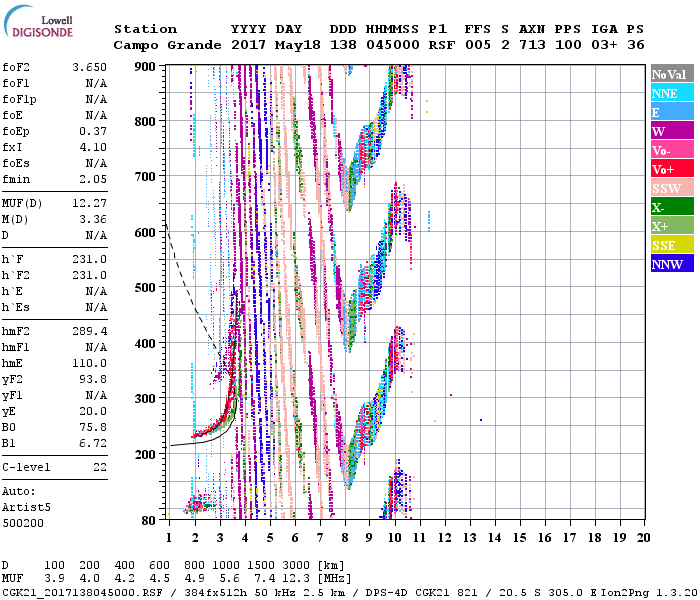
Task: Click the blue NNW legend entry
Action: point(668,264)
